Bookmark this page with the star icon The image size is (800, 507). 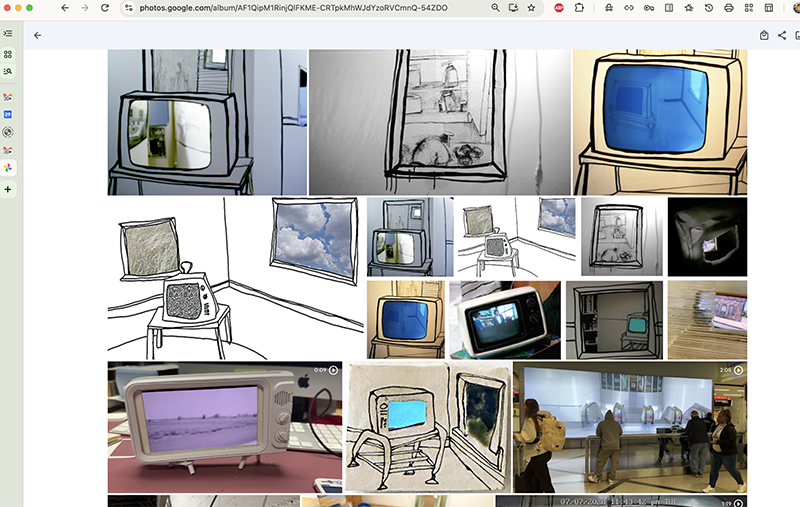[531, 8]
